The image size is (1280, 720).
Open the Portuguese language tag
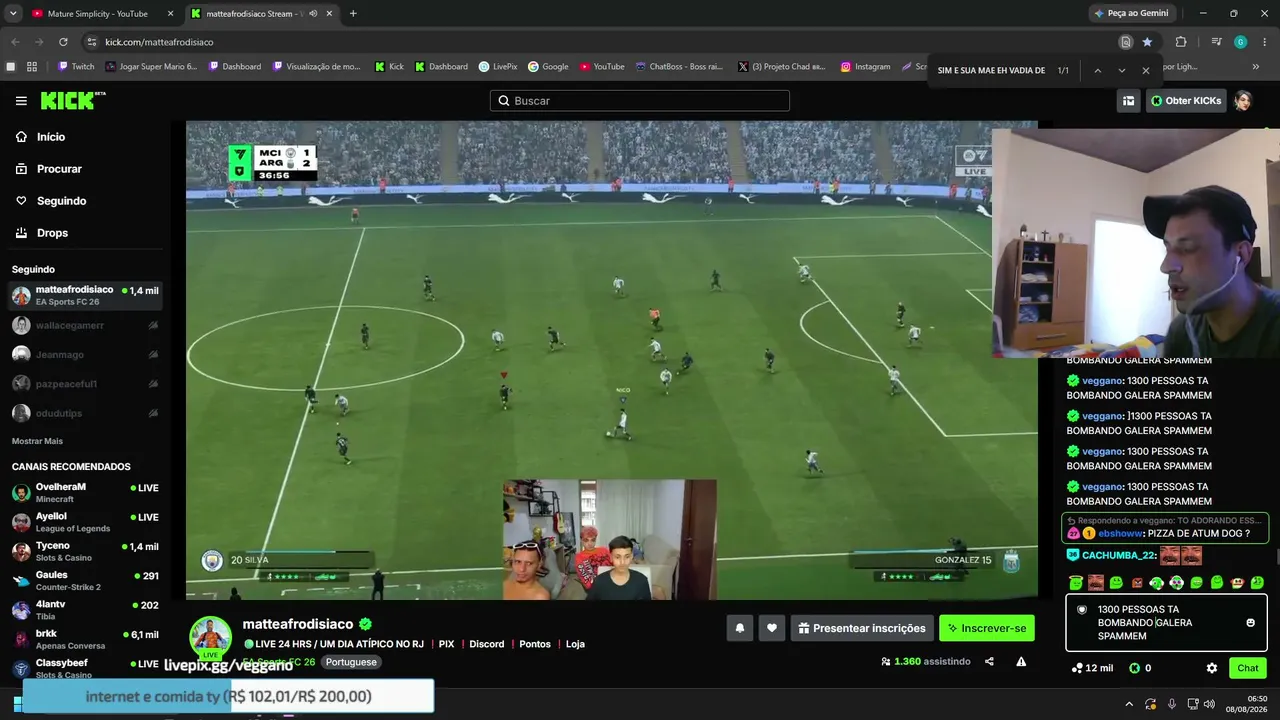click(351, 662)
